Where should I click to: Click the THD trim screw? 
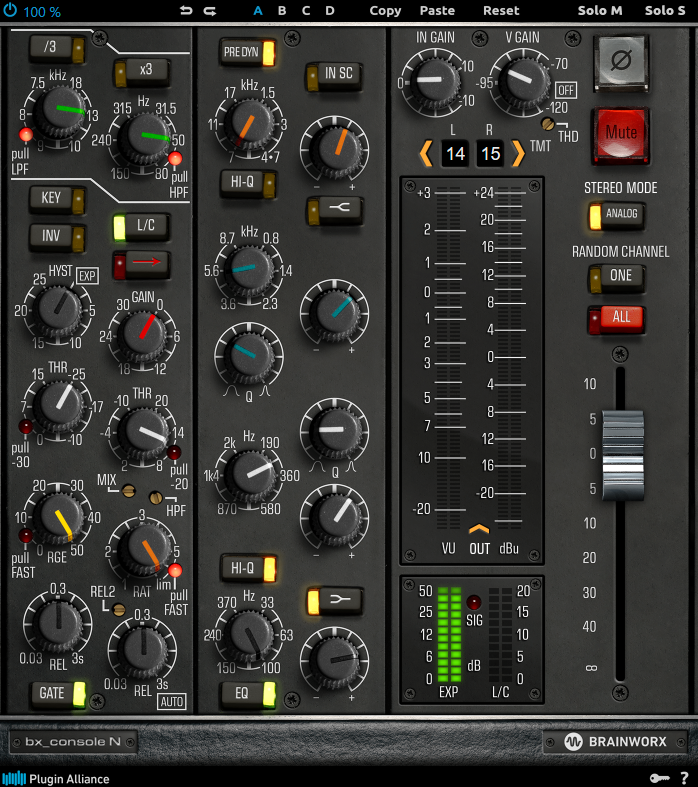547,123
